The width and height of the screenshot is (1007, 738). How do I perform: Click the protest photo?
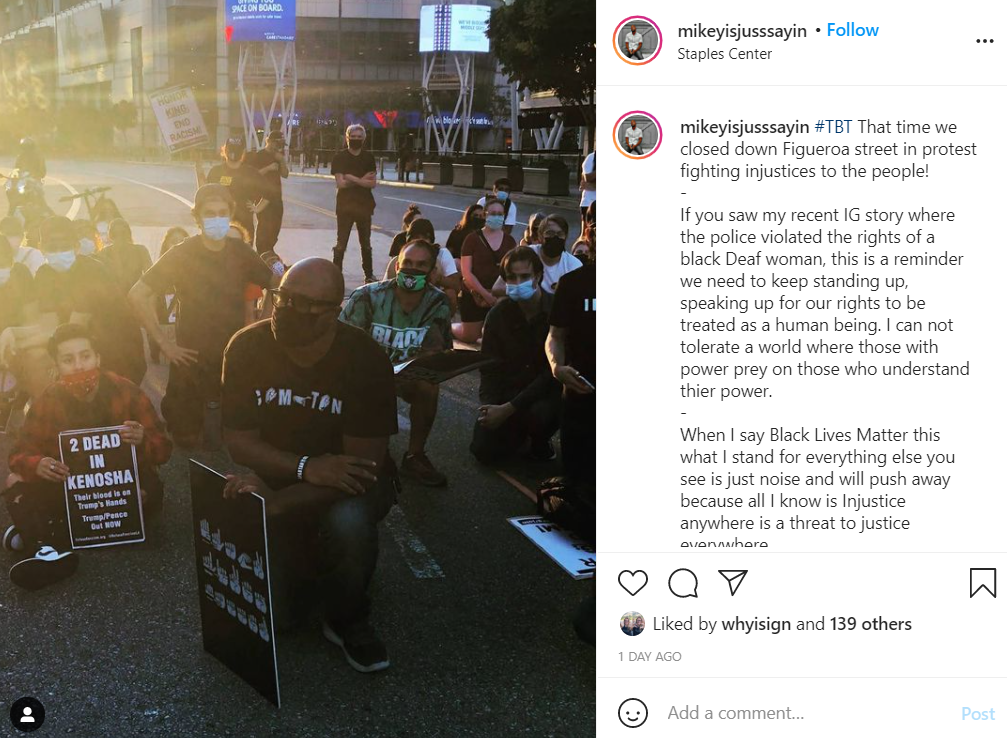click(x=298, y=369)
